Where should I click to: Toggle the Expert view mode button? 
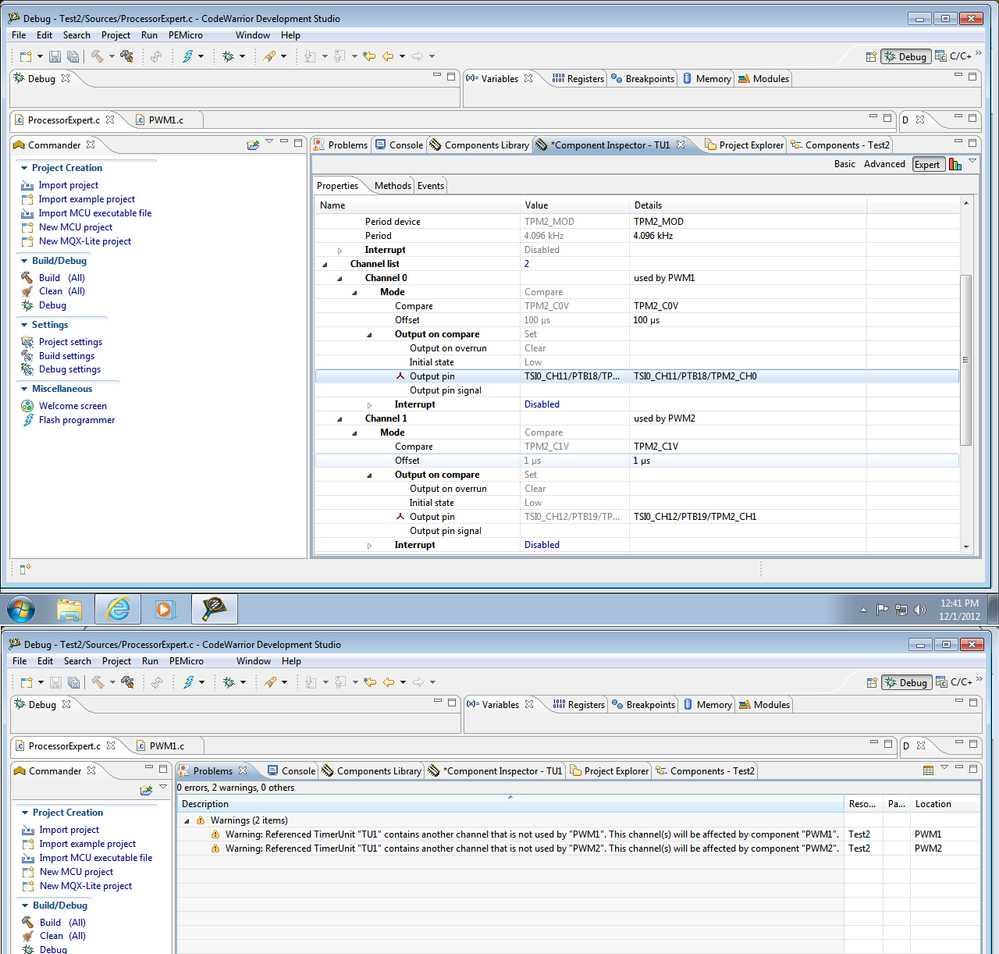pyautogui.click(x=927, y=164)
